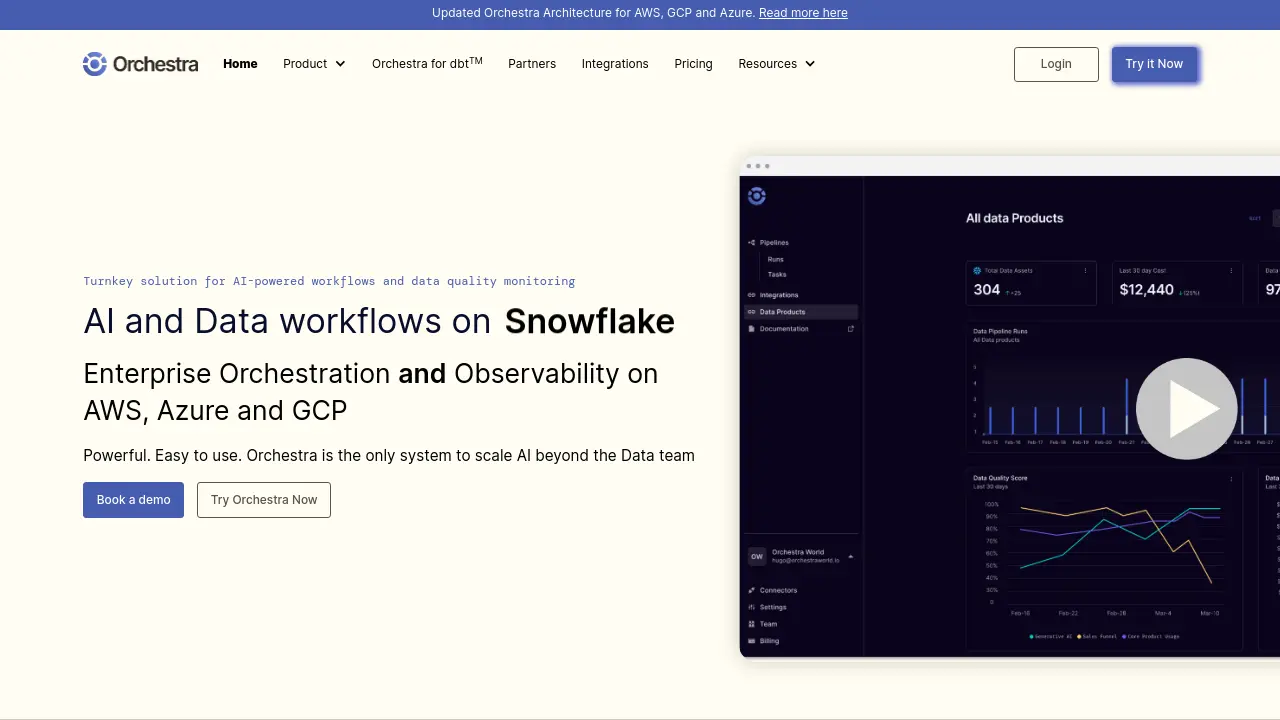Go to the Integrations nav item
1280x720 pixels.
pyautogui.click(x=615, y=64)
